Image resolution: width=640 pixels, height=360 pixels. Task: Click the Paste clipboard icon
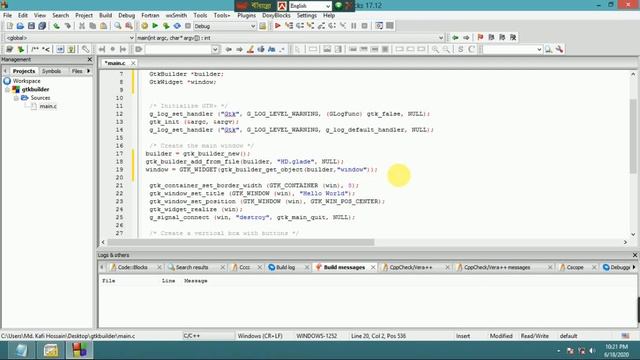point(103,26)
